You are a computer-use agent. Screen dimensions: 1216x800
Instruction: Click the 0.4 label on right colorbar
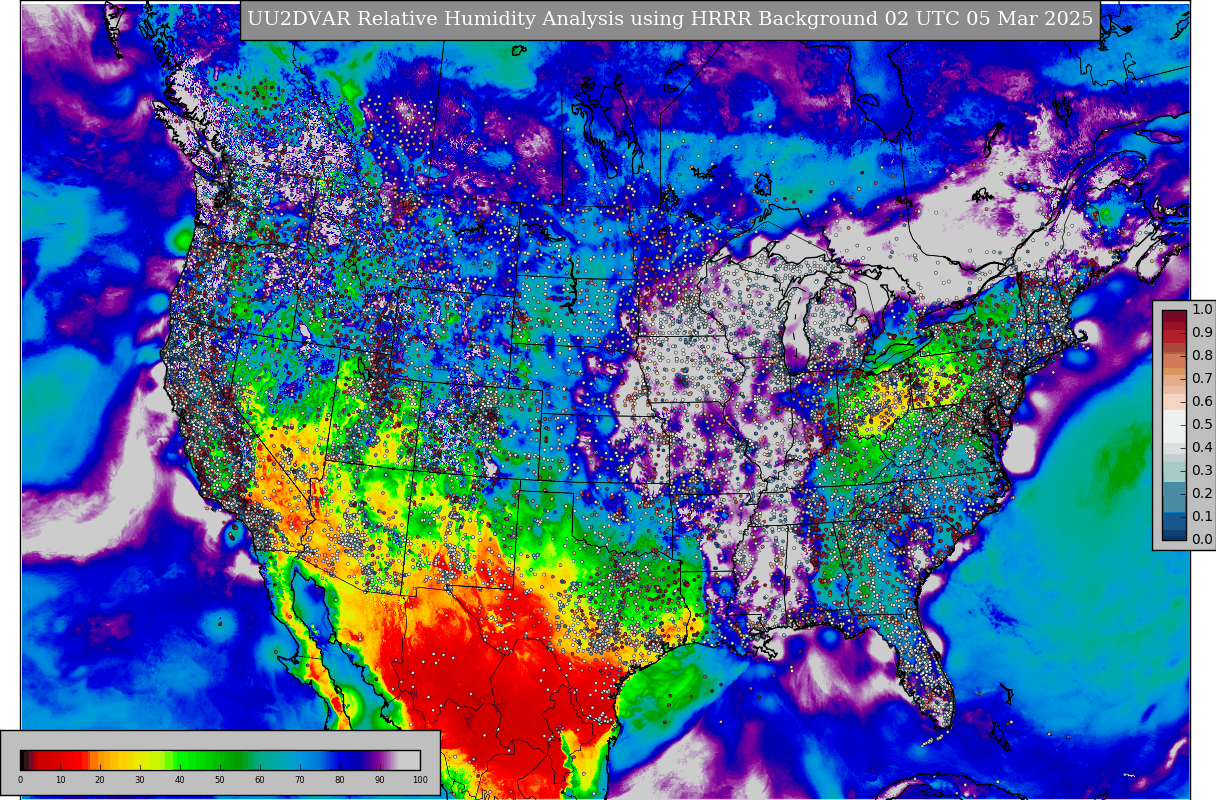click(x=1202, y=447)
